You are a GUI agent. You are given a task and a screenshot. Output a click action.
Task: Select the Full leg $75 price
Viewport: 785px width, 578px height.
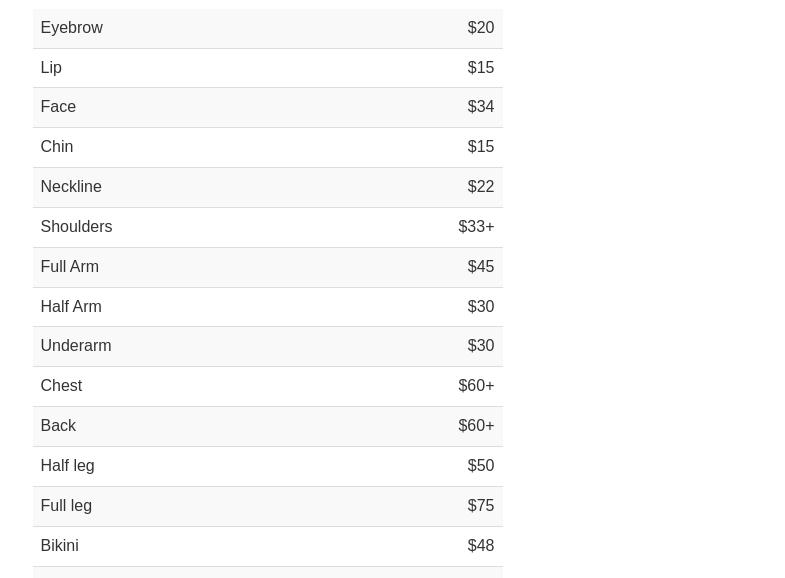480,505
